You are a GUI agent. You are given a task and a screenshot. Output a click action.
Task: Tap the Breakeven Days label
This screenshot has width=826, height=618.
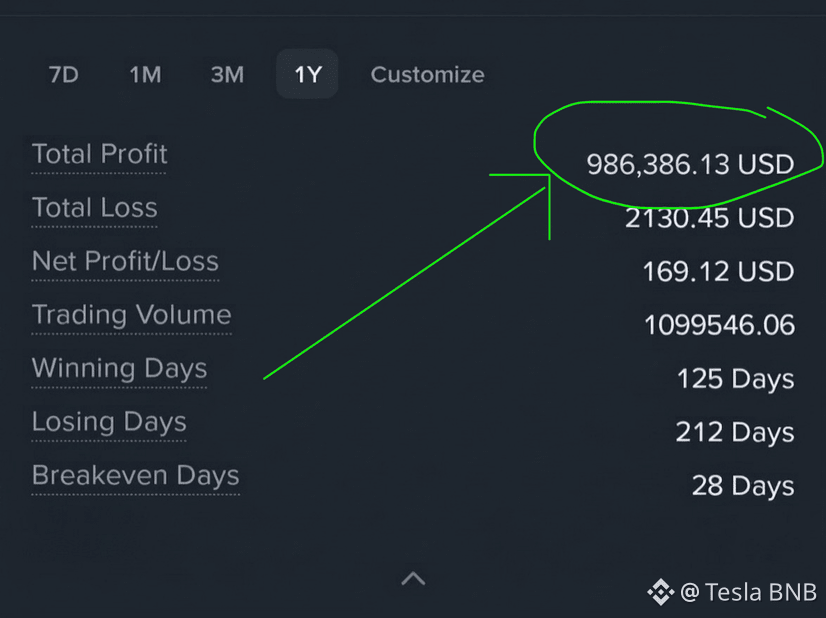[135, 475]
